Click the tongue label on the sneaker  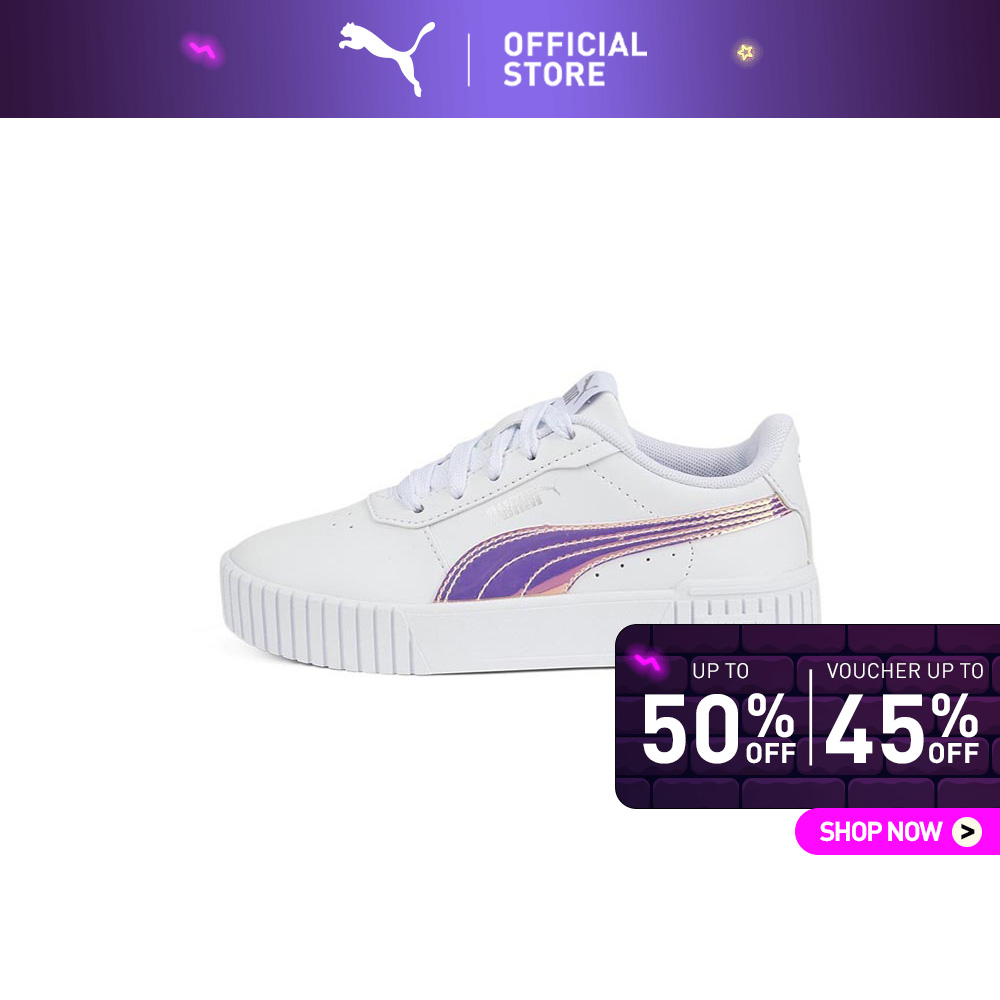[581, 388]
